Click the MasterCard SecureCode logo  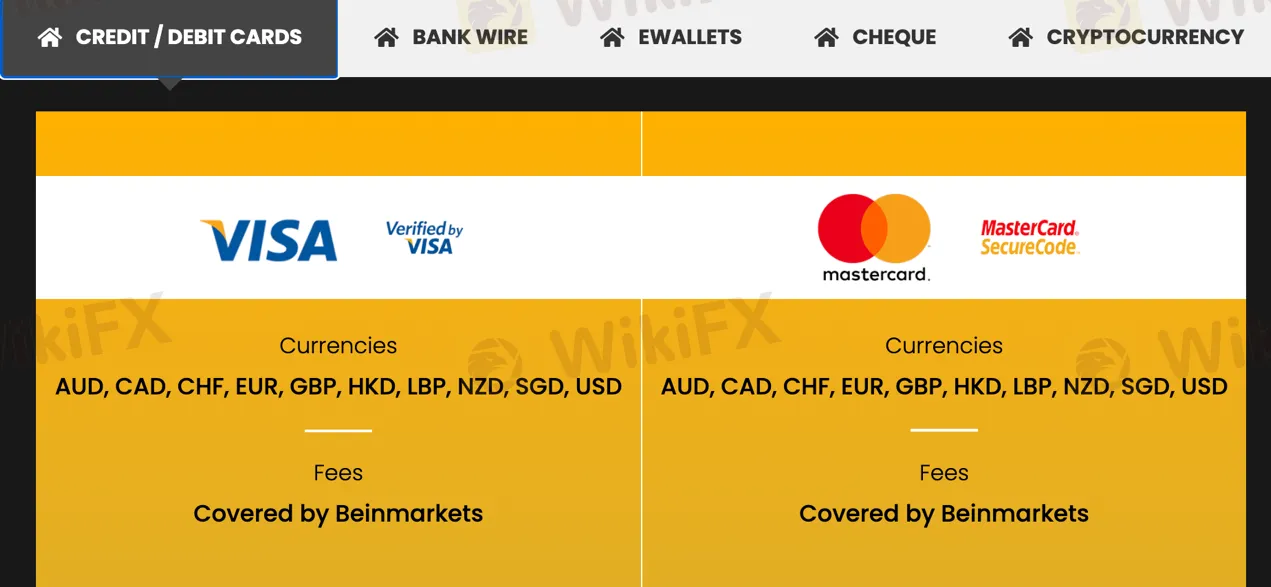(1029, 238)
